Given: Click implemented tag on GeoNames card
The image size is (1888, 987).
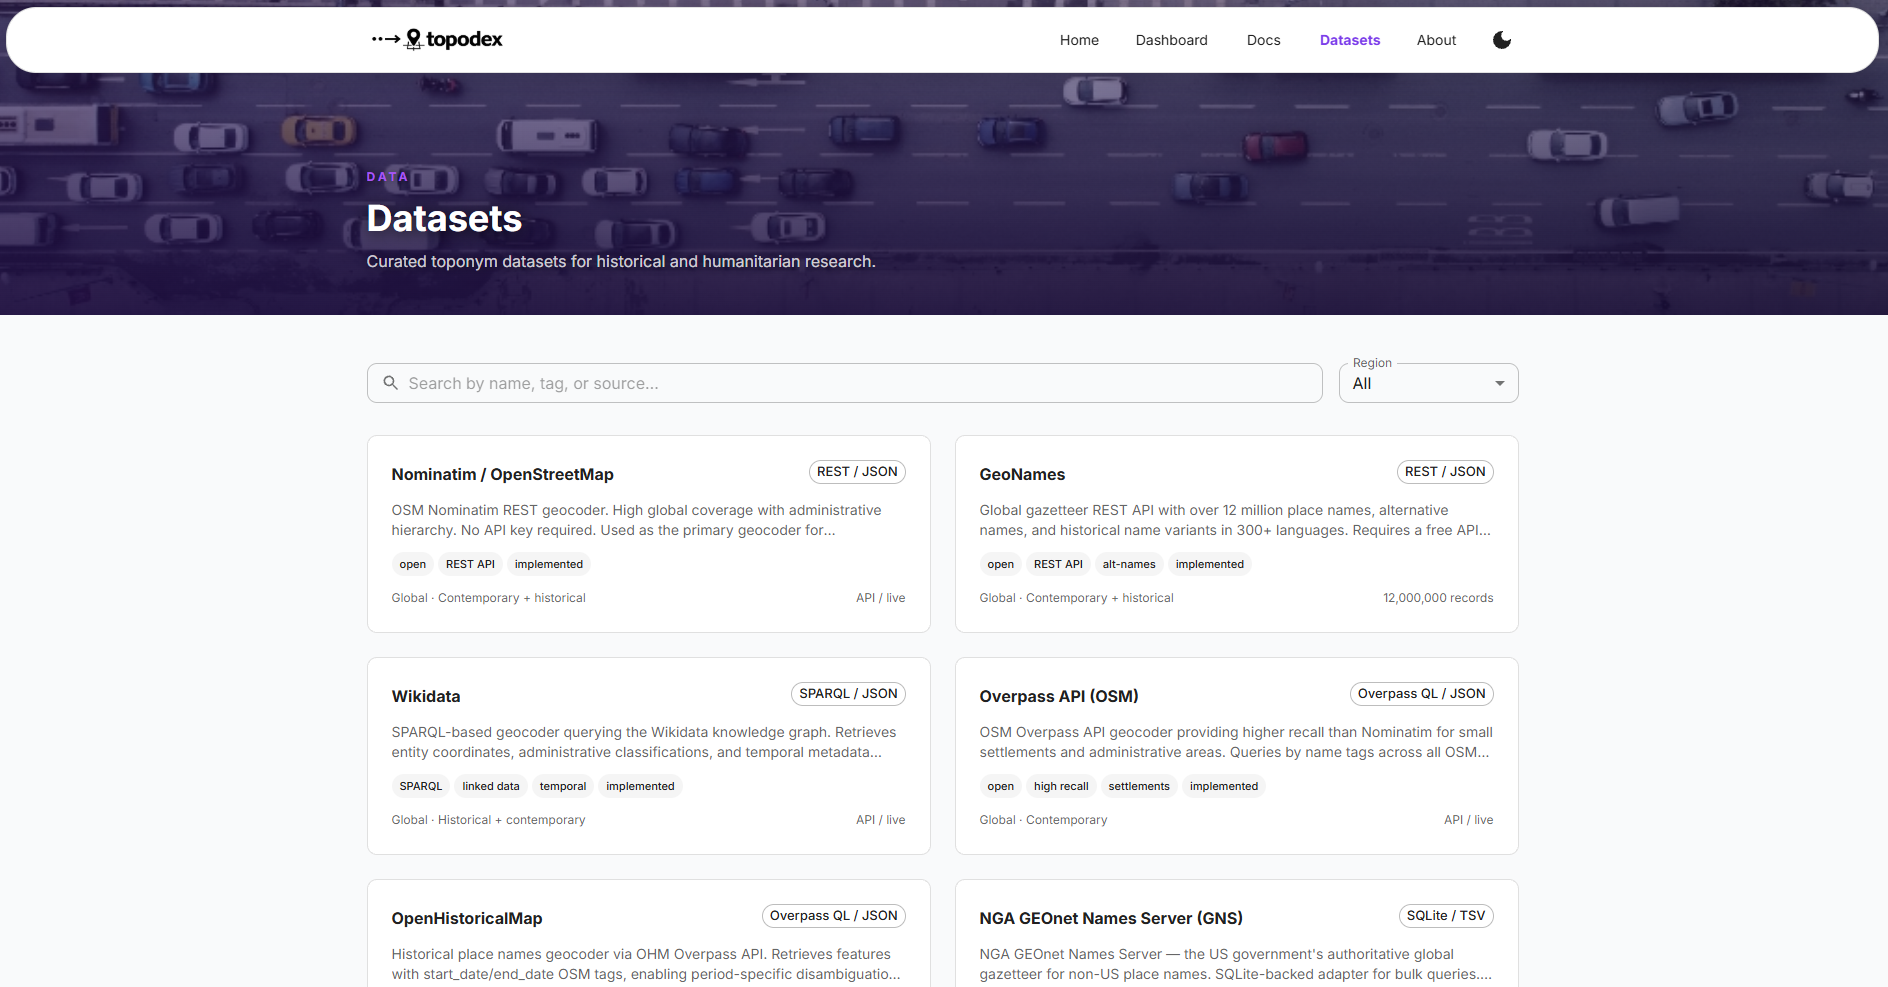Looking at the screenshot, I should point(1210,564).
